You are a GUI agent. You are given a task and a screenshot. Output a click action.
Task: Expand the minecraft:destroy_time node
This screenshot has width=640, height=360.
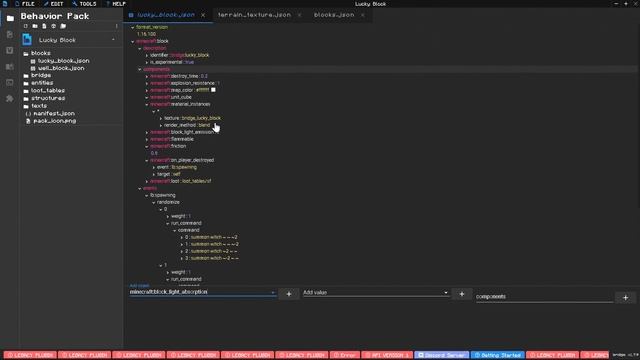click(x=147, y=76)
